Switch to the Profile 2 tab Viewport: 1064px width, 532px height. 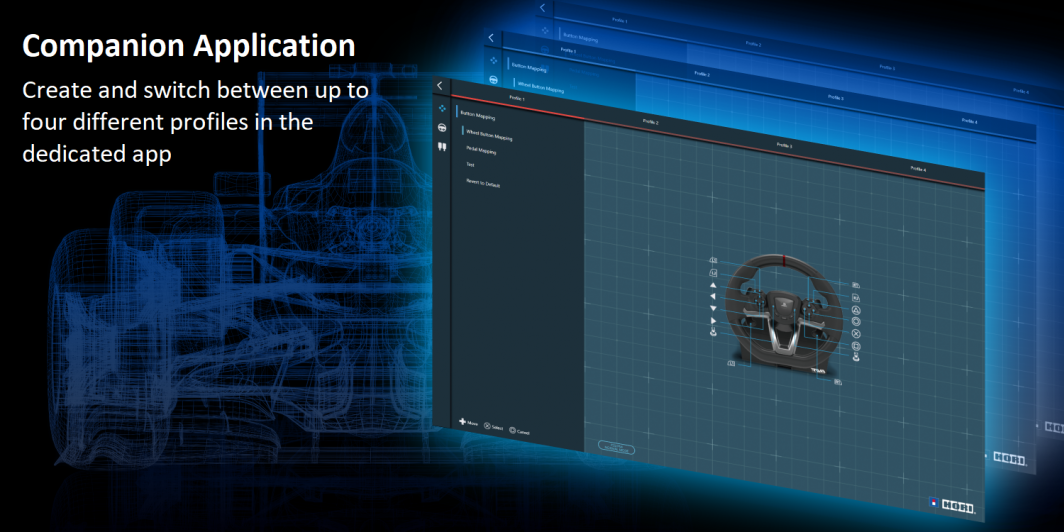(650, 122)
